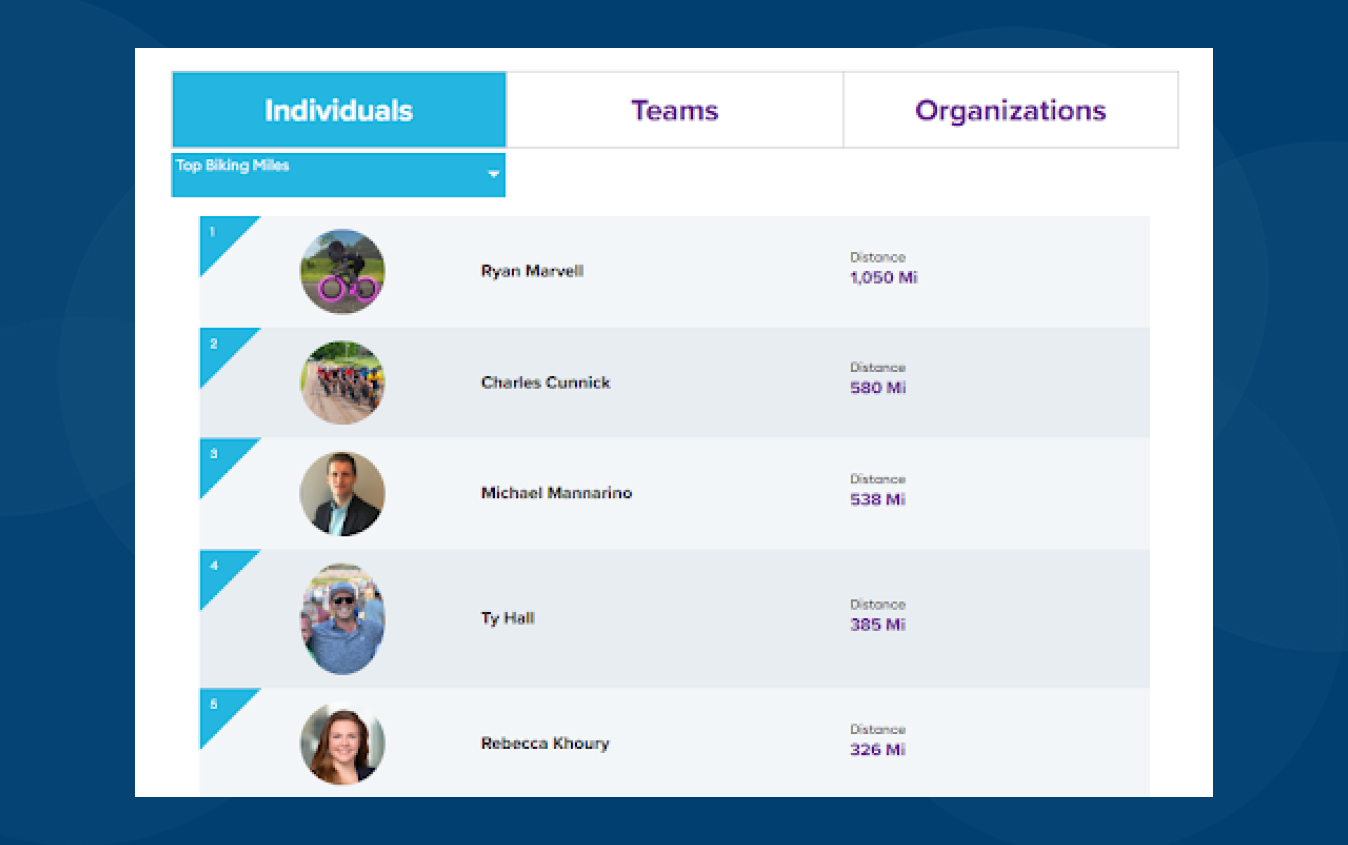This screenshot has width=1348, height=845.
Task: Click Ty Hall's 385 Mi distance
Action: click(x=877, y=625)
